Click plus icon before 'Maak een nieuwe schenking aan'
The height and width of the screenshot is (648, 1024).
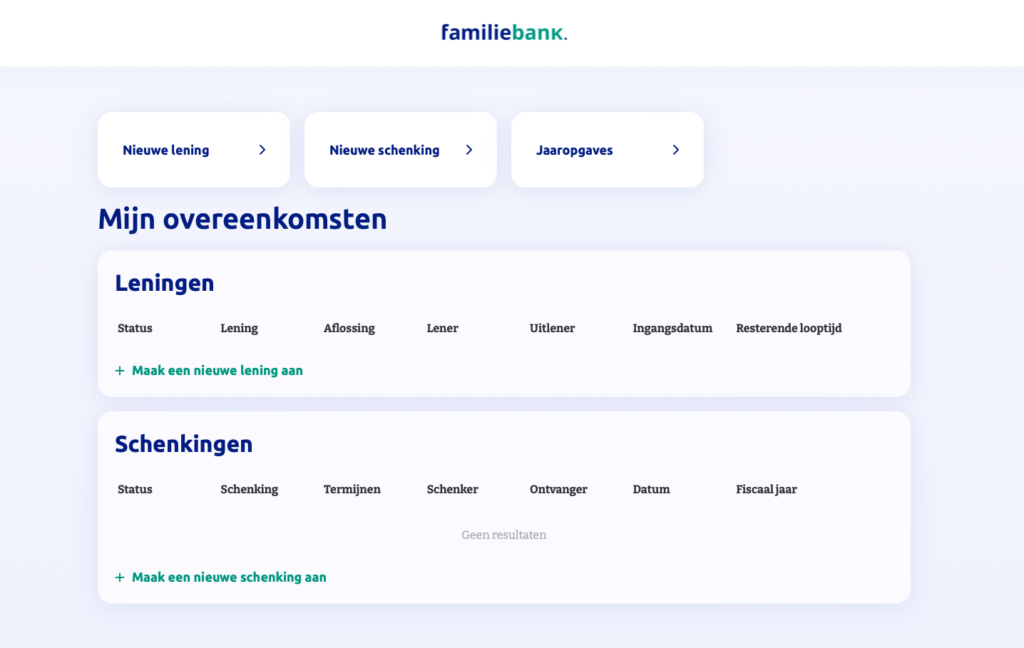[120, 577]
